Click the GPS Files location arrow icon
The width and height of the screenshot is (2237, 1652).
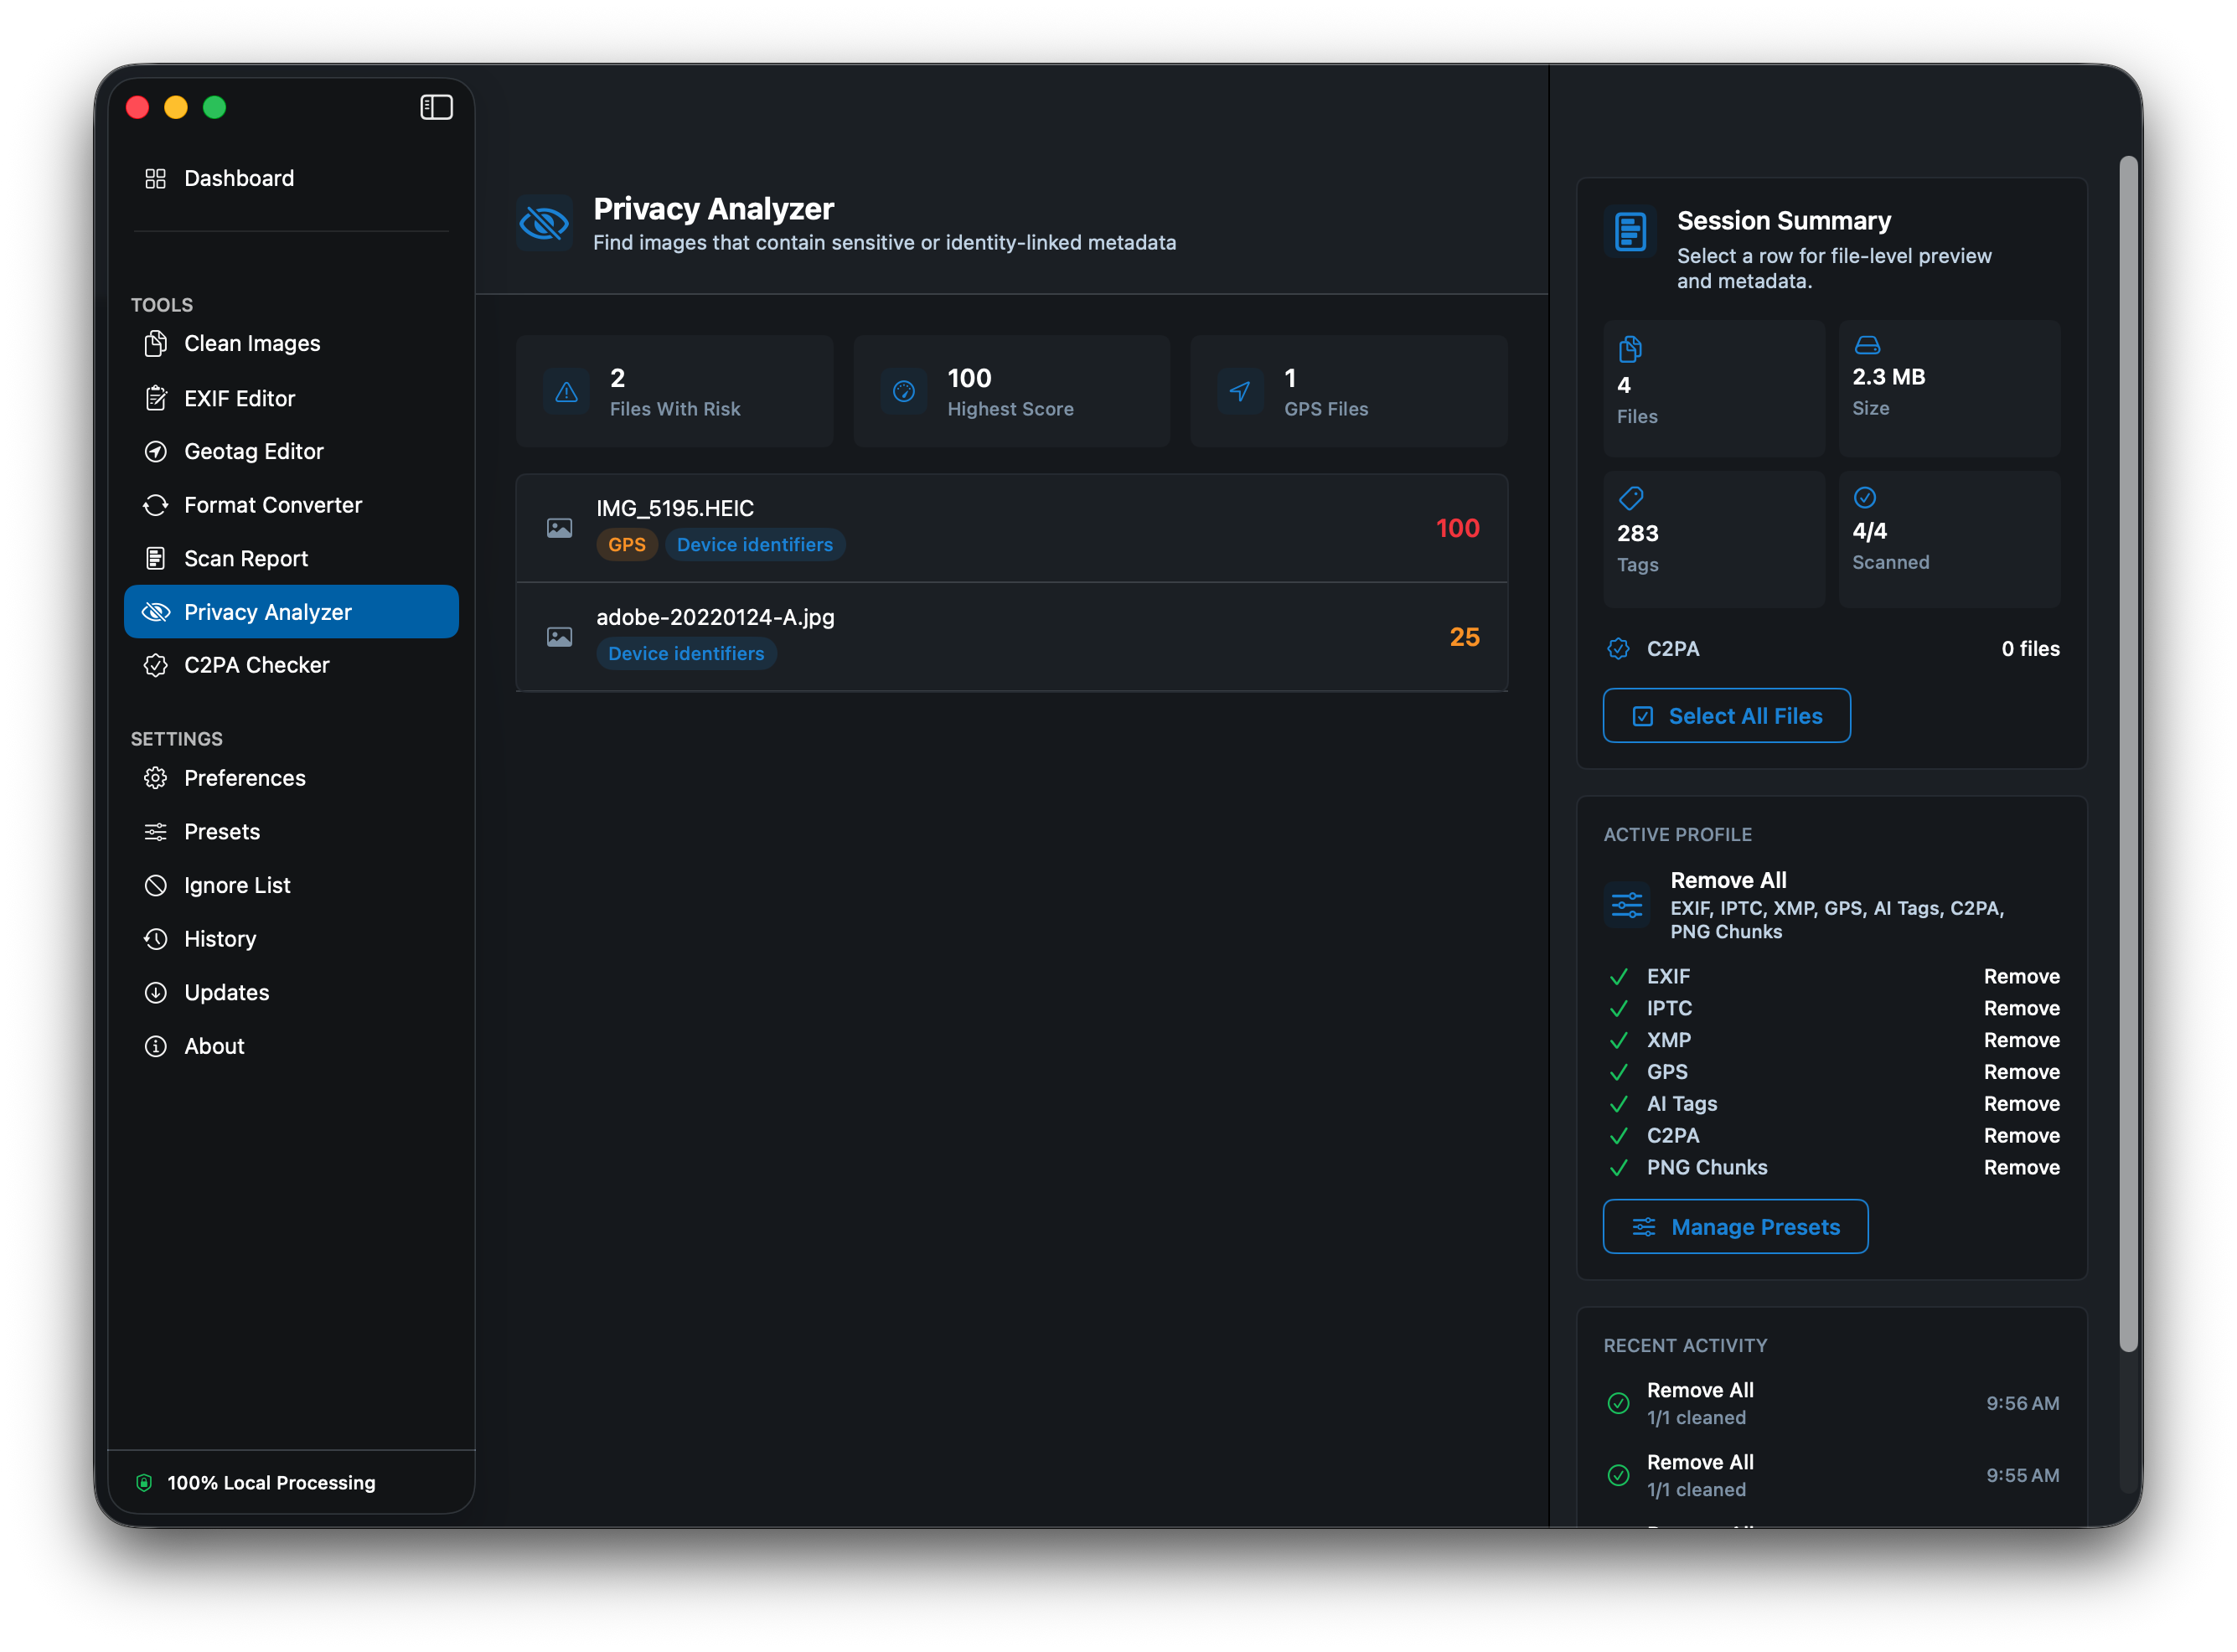pos(1240,391)
